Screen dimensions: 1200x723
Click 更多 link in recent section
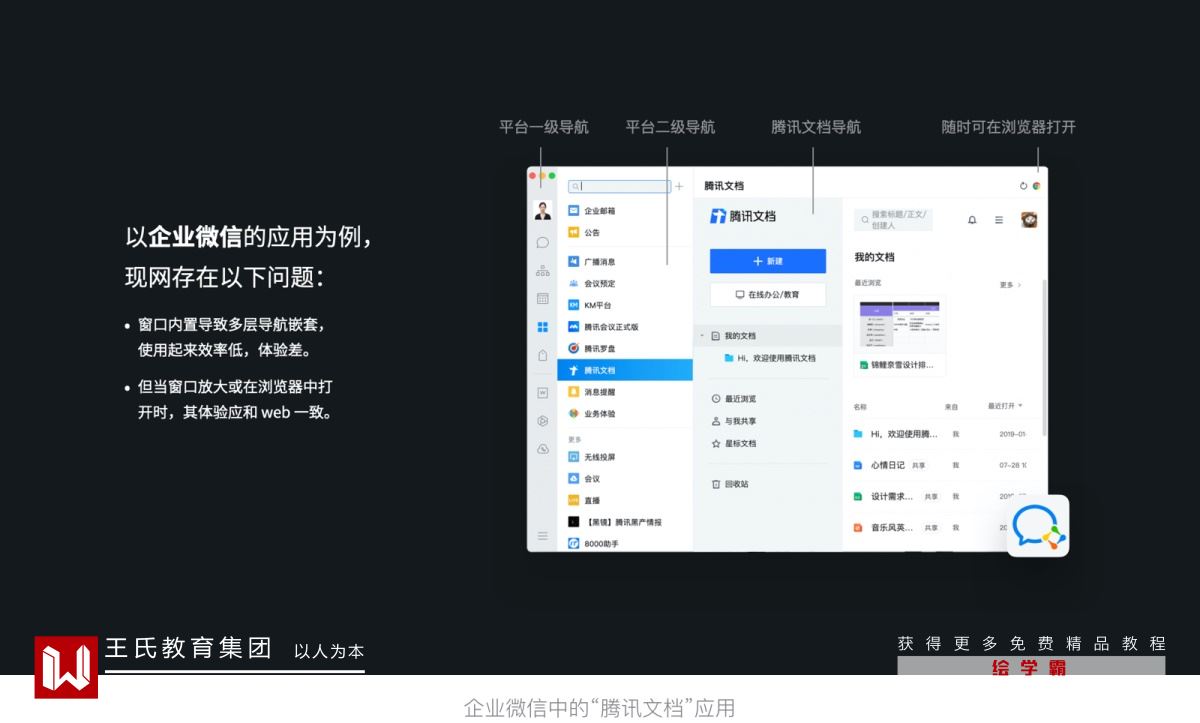coord(1010,285)
